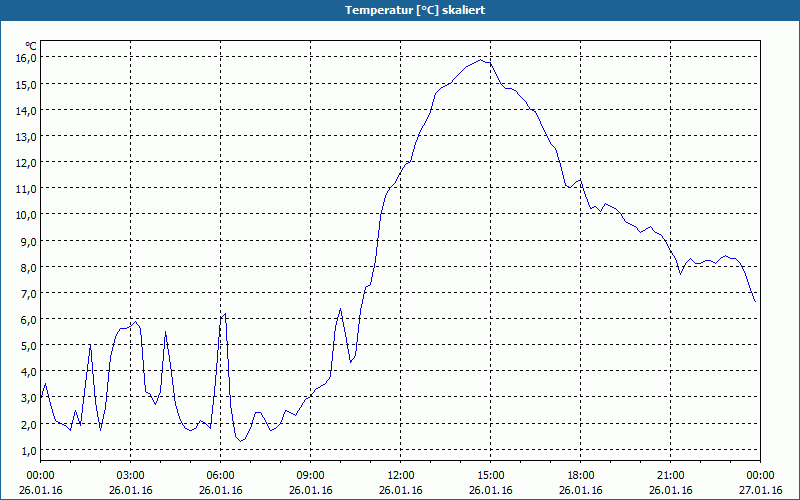Image resolution: width=800 pixels, height=500 pixels.
Task: Click the 9,0 y-axis label
Action: coord(29,241)
